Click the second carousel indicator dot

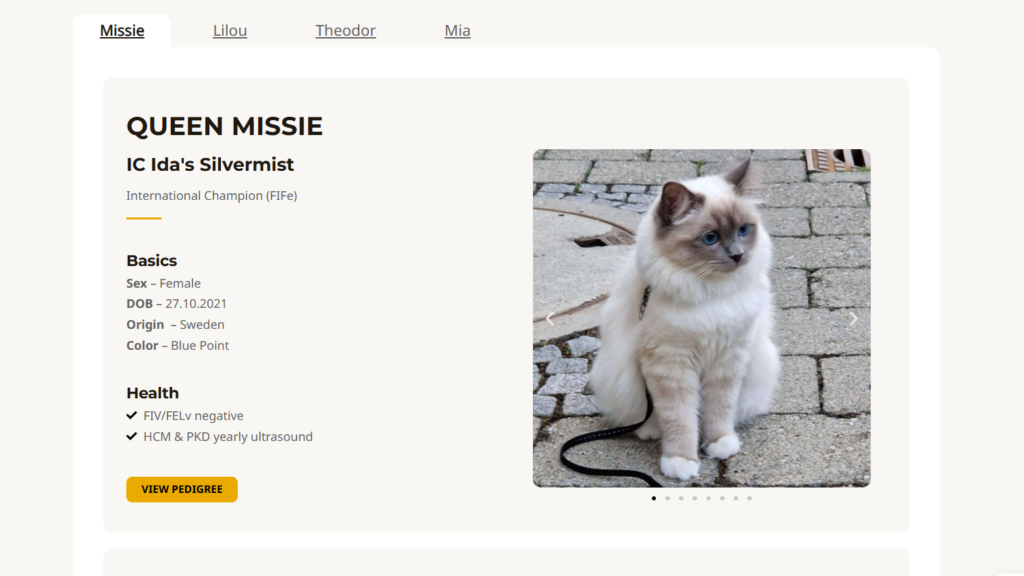[x=667, y=497]
